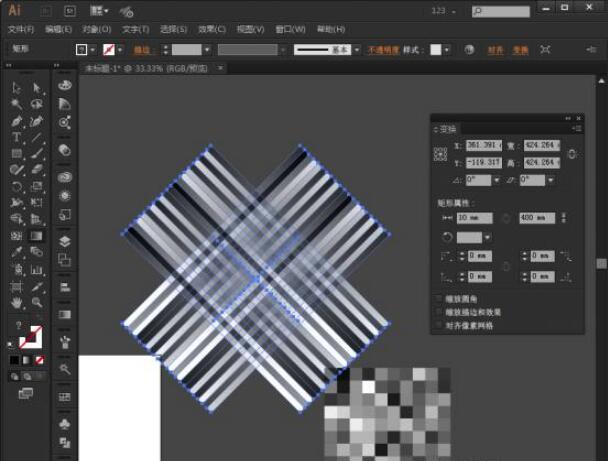Click the orange transform link
This screenshot has width=608, height=461.
(x=520, y=50)
